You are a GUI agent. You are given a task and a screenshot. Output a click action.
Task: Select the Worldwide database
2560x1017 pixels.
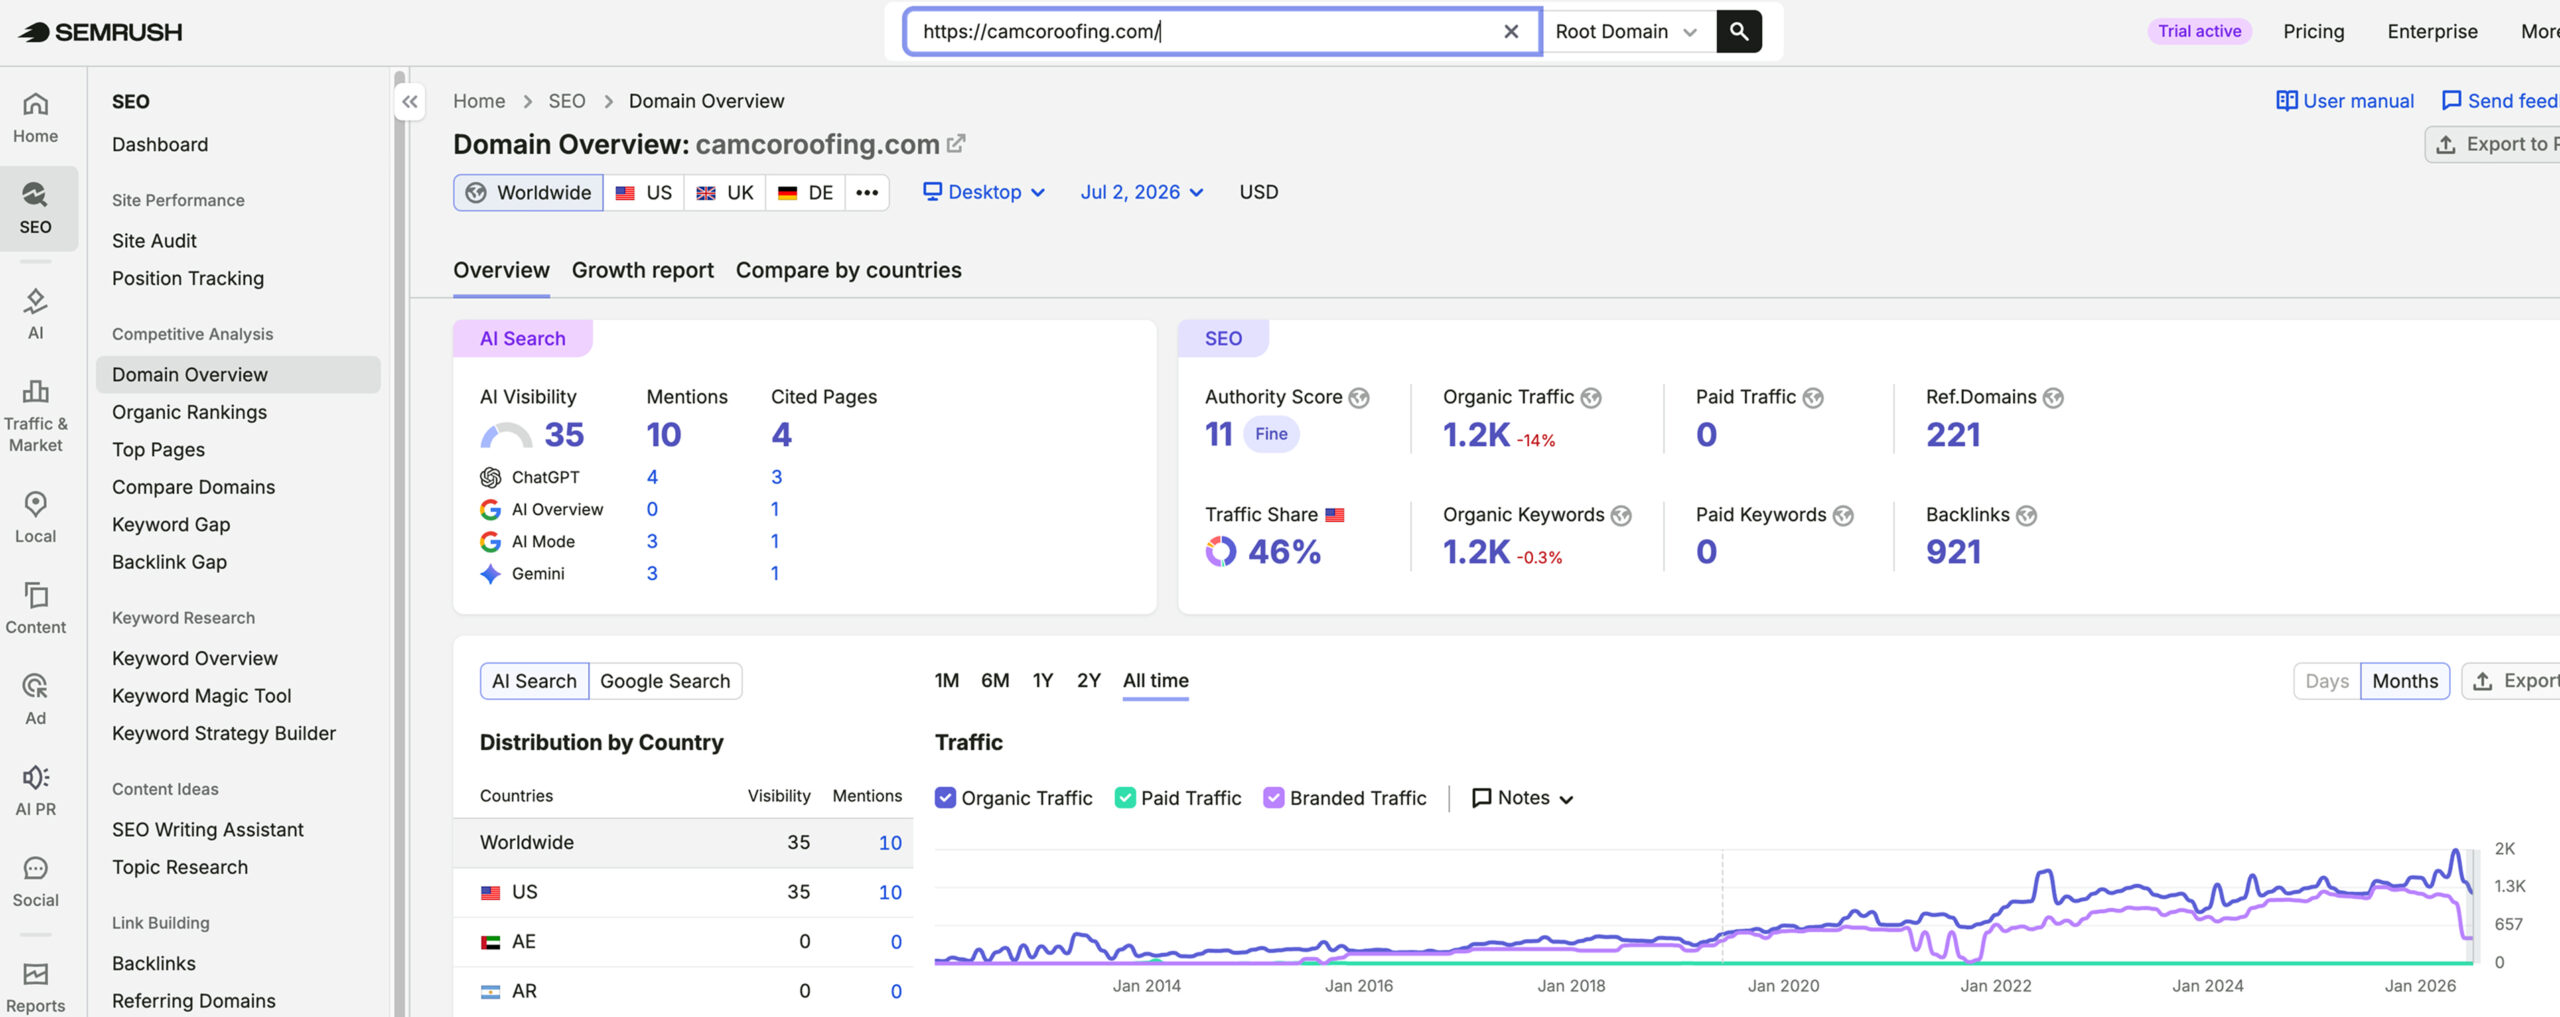[528, 192]
